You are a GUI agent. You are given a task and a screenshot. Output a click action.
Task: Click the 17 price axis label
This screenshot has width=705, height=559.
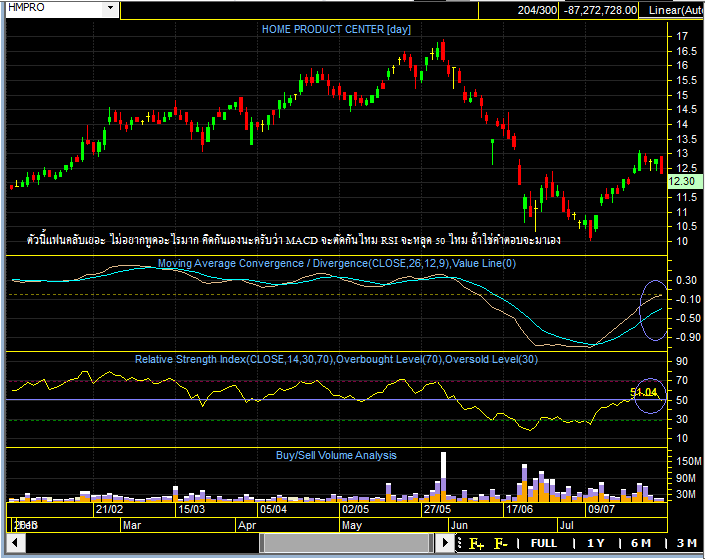pos(682,36)
